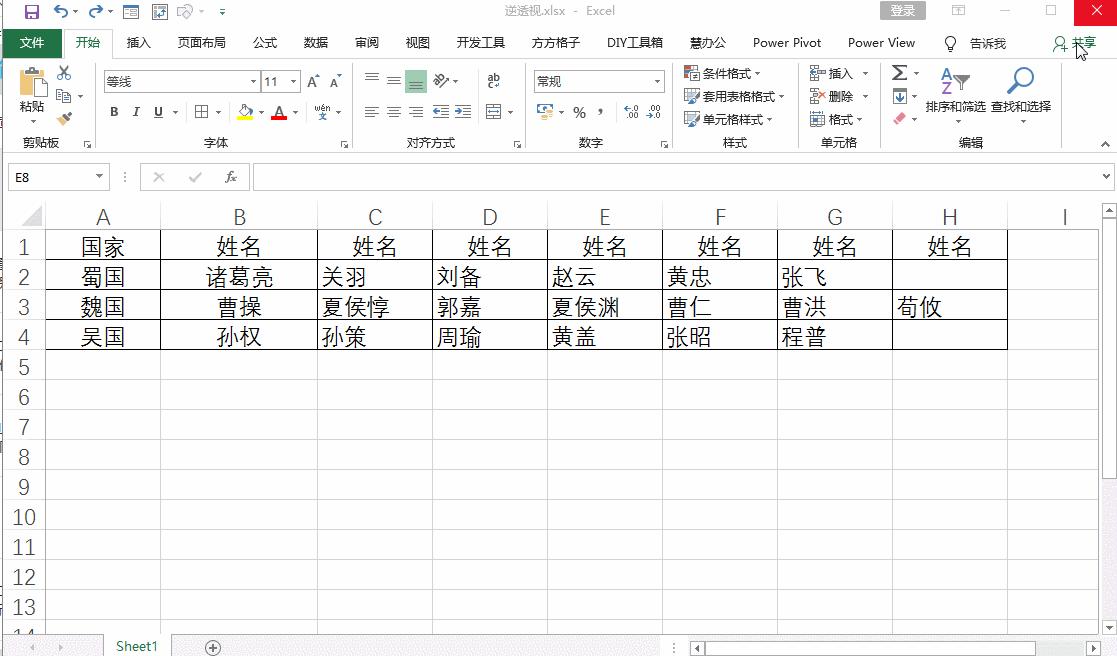Open the fill color dropdown arrow
Image resolution: width=1117 pixels, height=656 pixels.
(261, 113)
